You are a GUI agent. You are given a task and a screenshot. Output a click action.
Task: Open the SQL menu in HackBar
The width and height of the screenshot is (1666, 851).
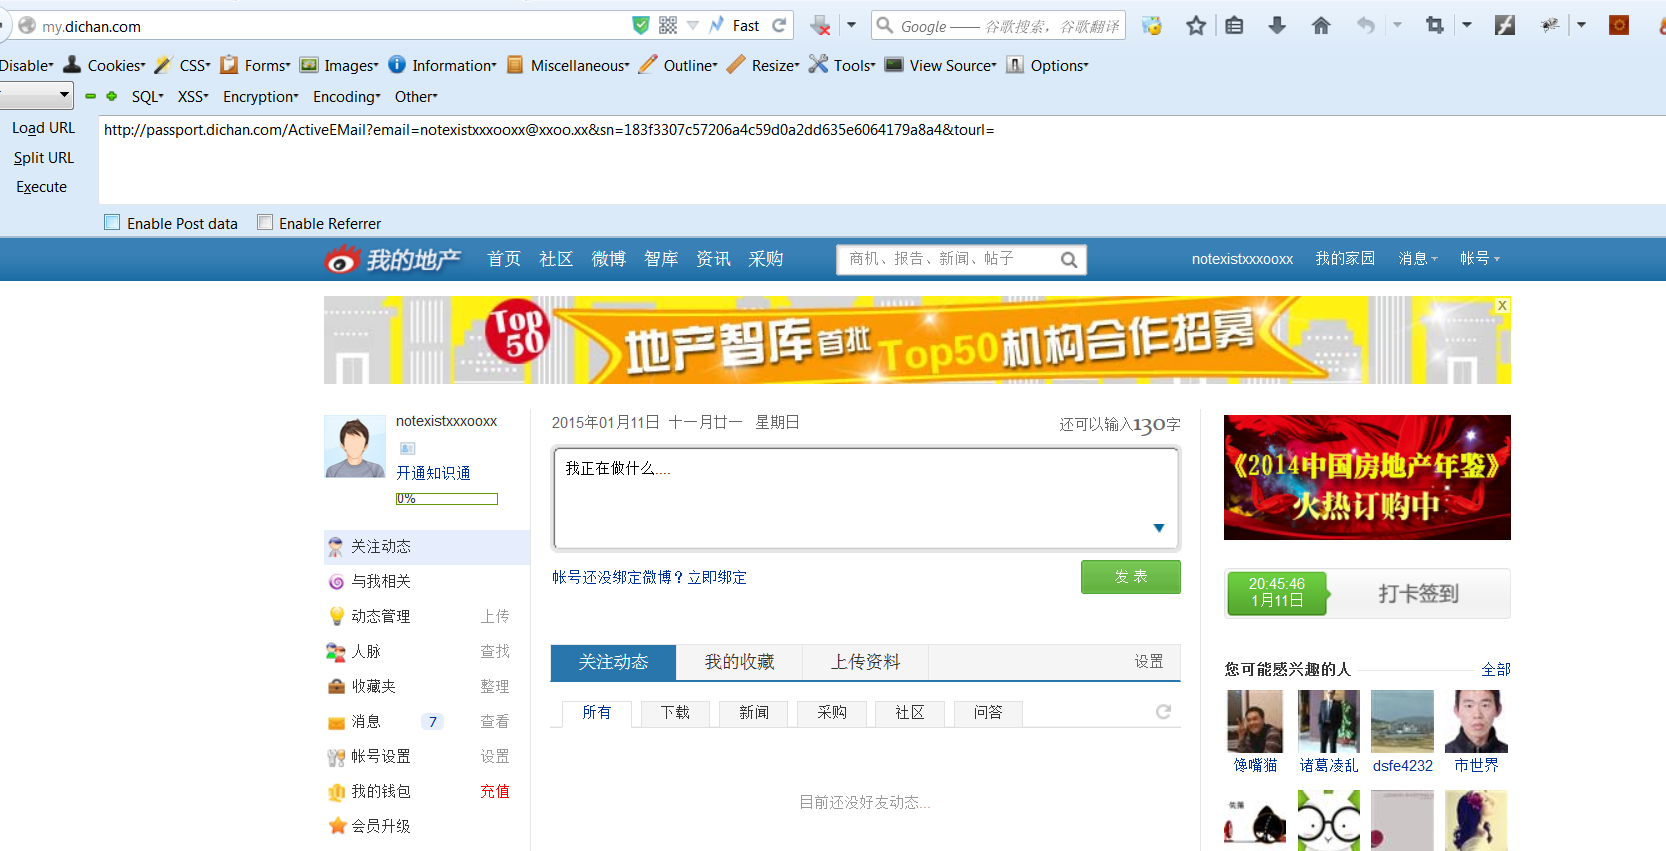click(x=148, y=96)
